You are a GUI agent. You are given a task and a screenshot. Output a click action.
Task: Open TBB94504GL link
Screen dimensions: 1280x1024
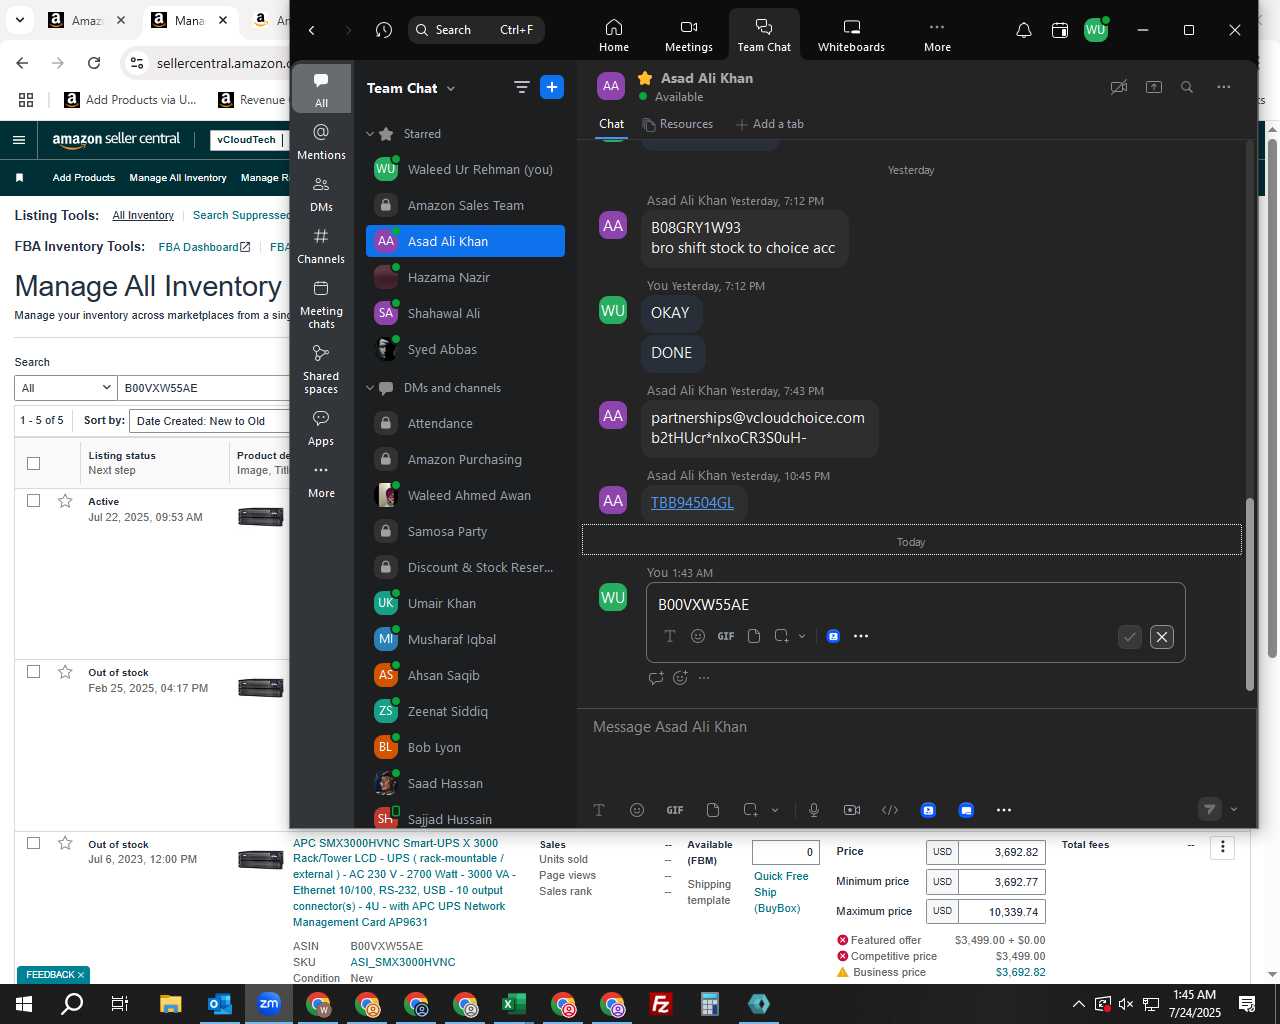(692, 502)
